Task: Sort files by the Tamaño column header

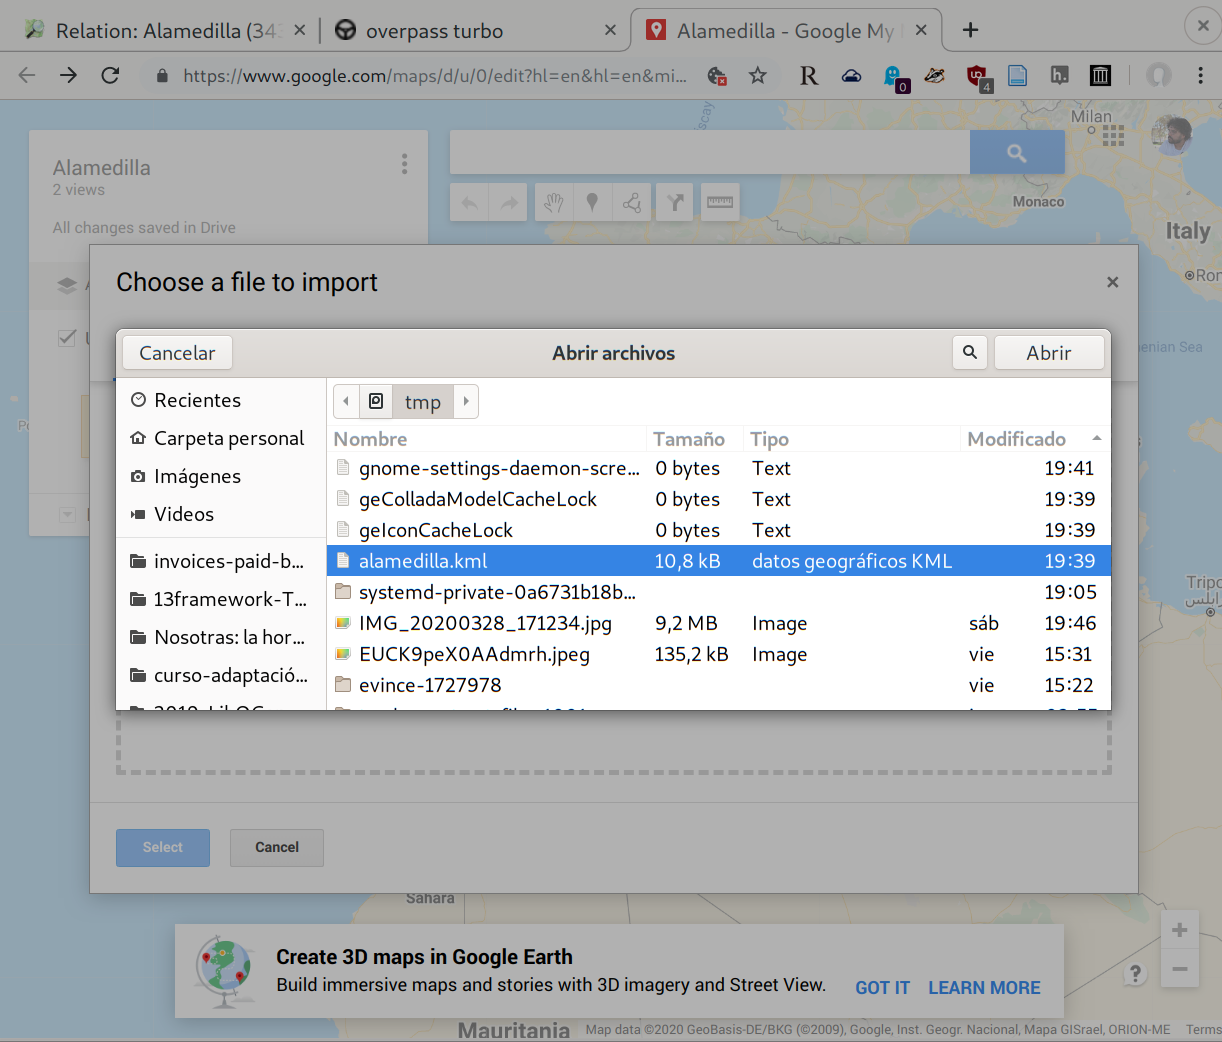Action: [694, 438]
